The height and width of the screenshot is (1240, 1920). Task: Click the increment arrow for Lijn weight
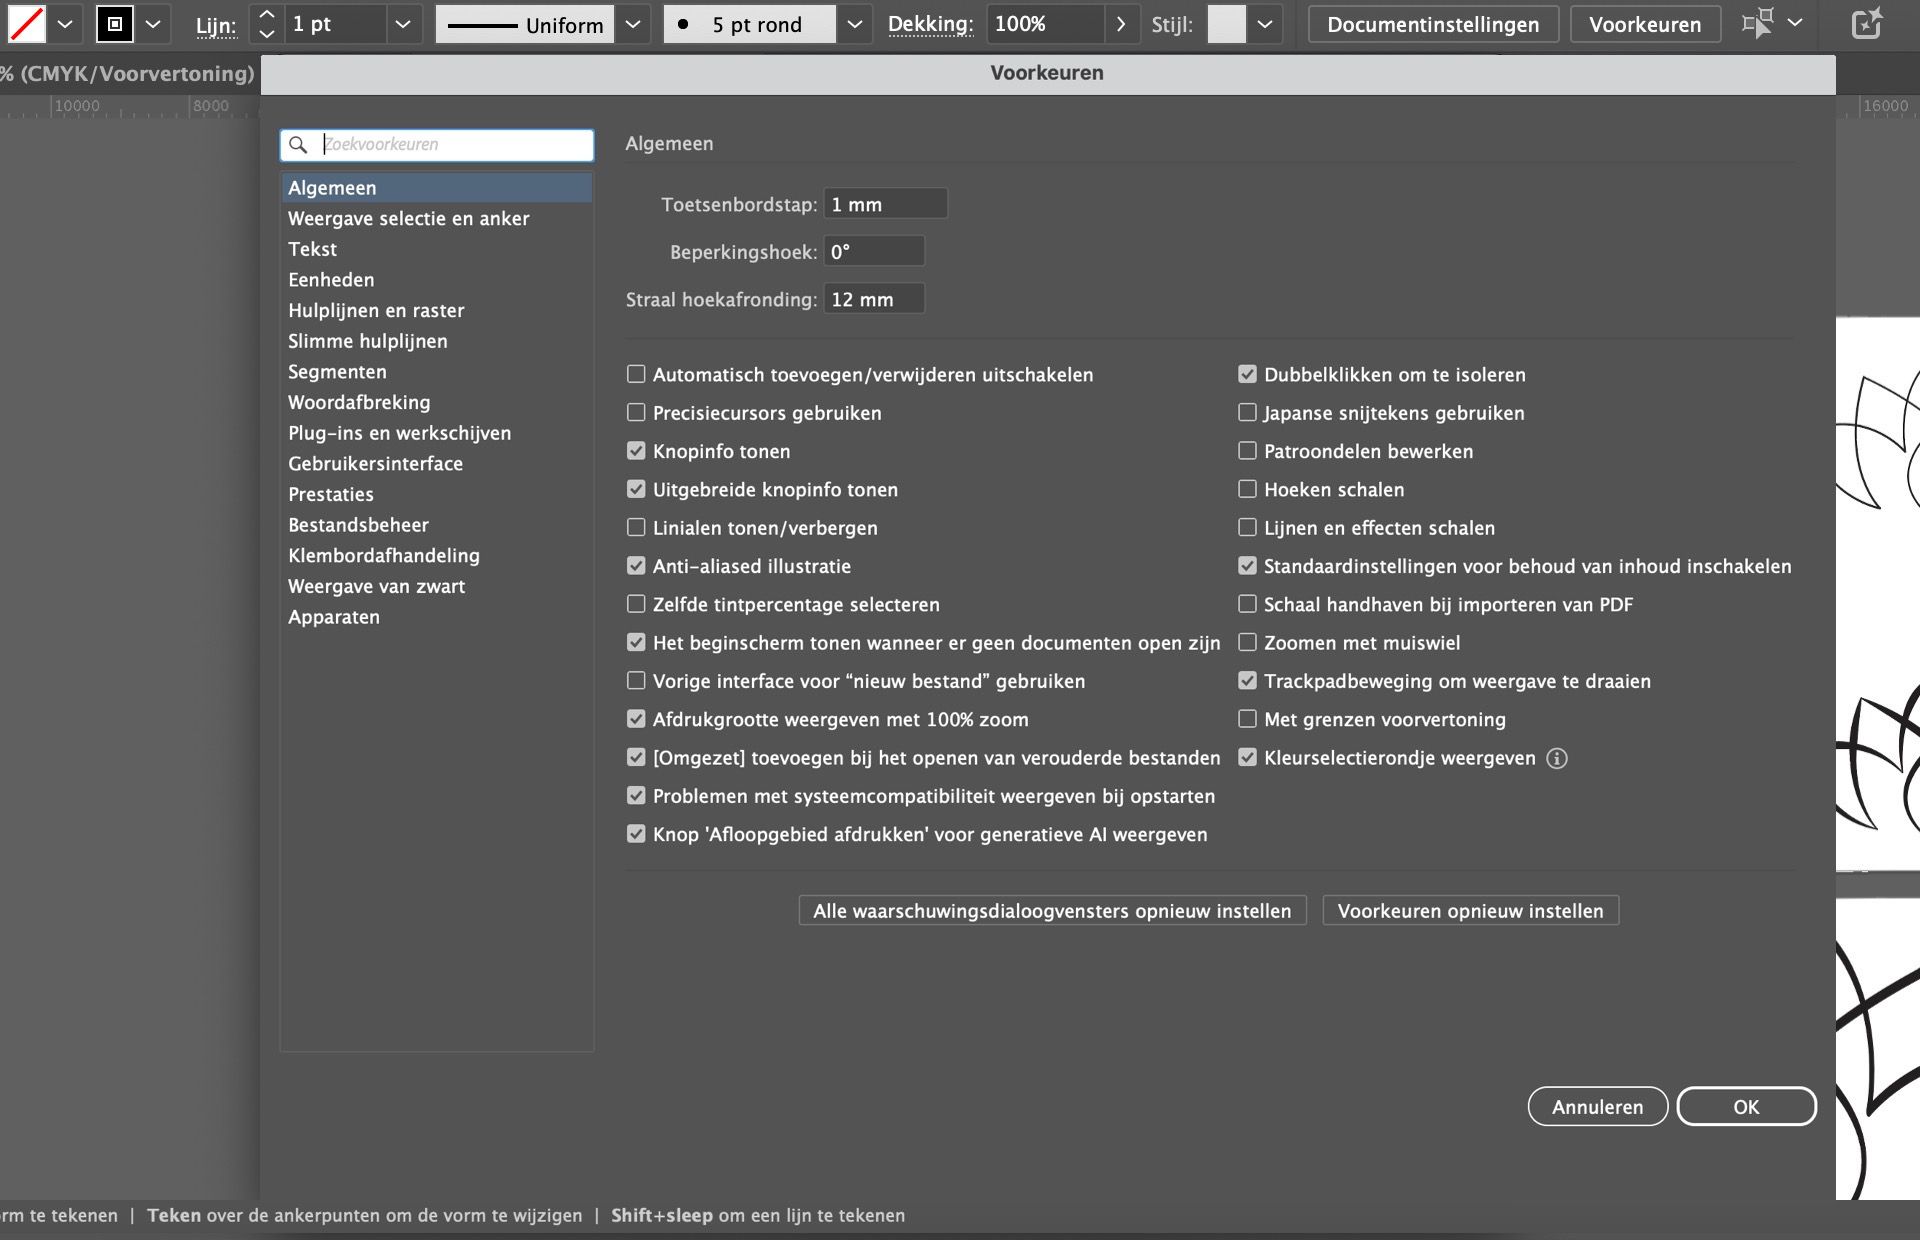pyautogui.click(x=266, y=14)
